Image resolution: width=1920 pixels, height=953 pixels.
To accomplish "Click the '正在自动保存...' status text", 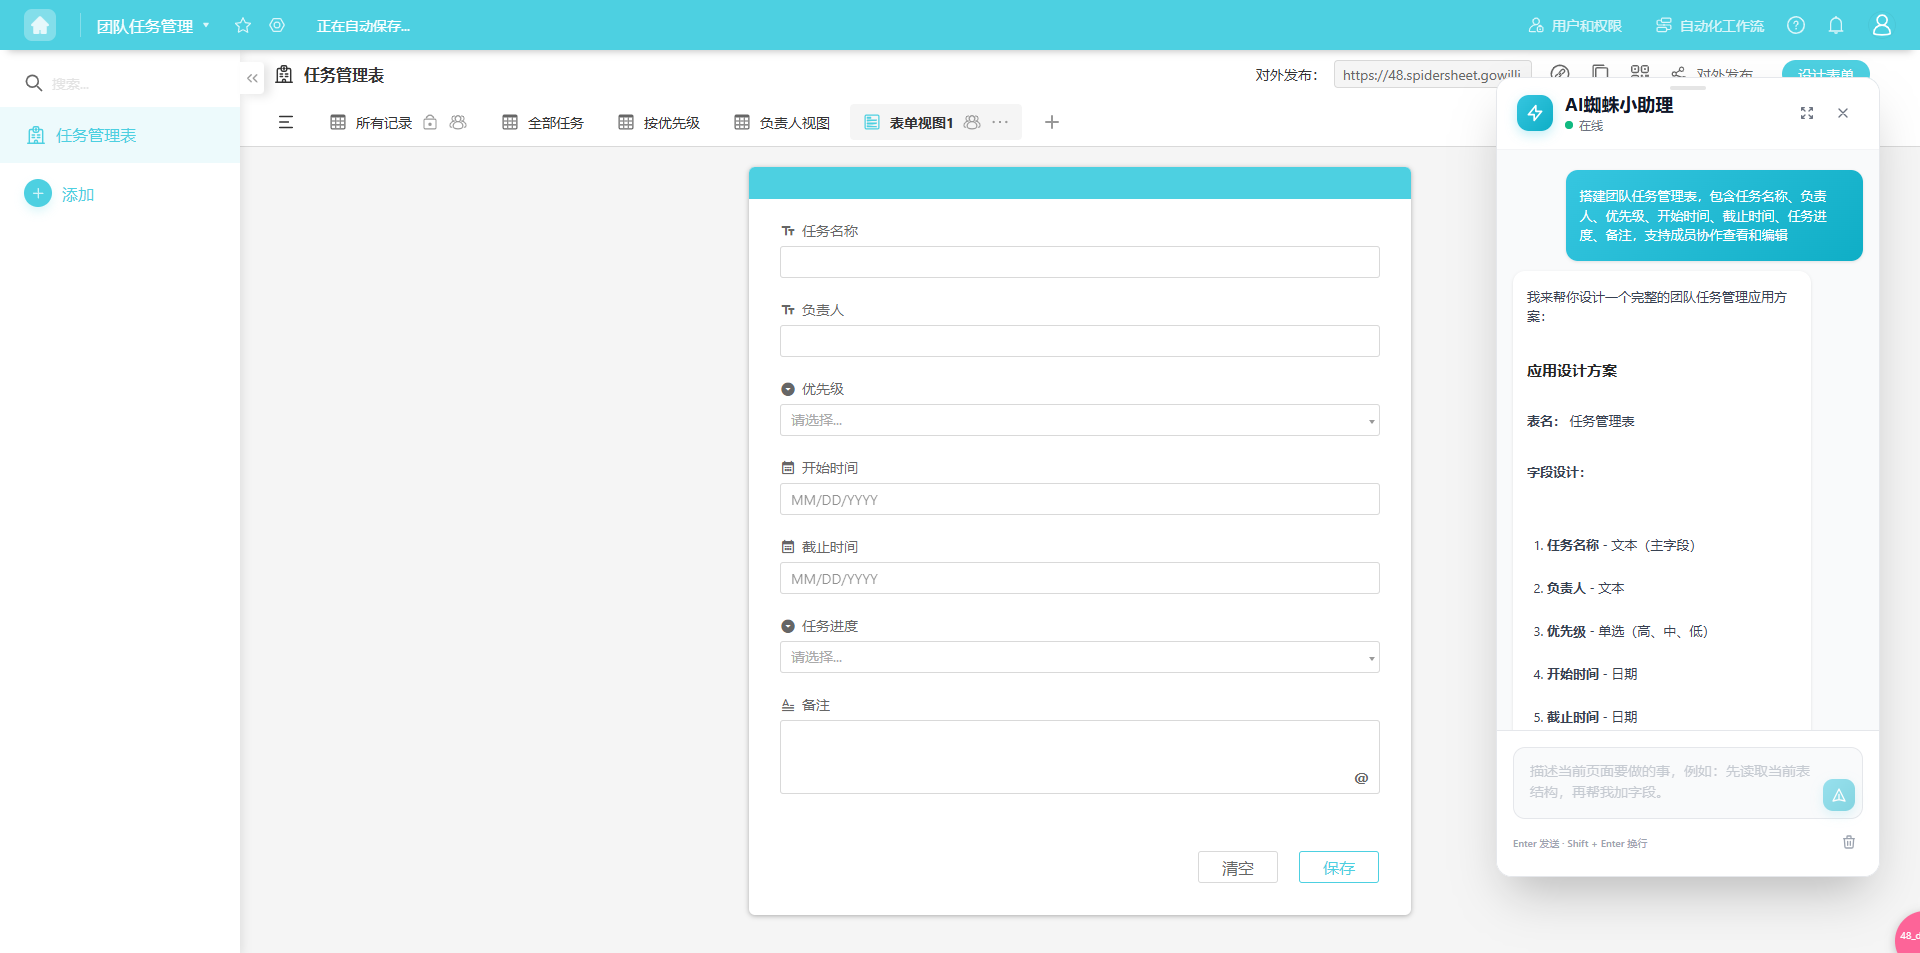I will (363, 26).
